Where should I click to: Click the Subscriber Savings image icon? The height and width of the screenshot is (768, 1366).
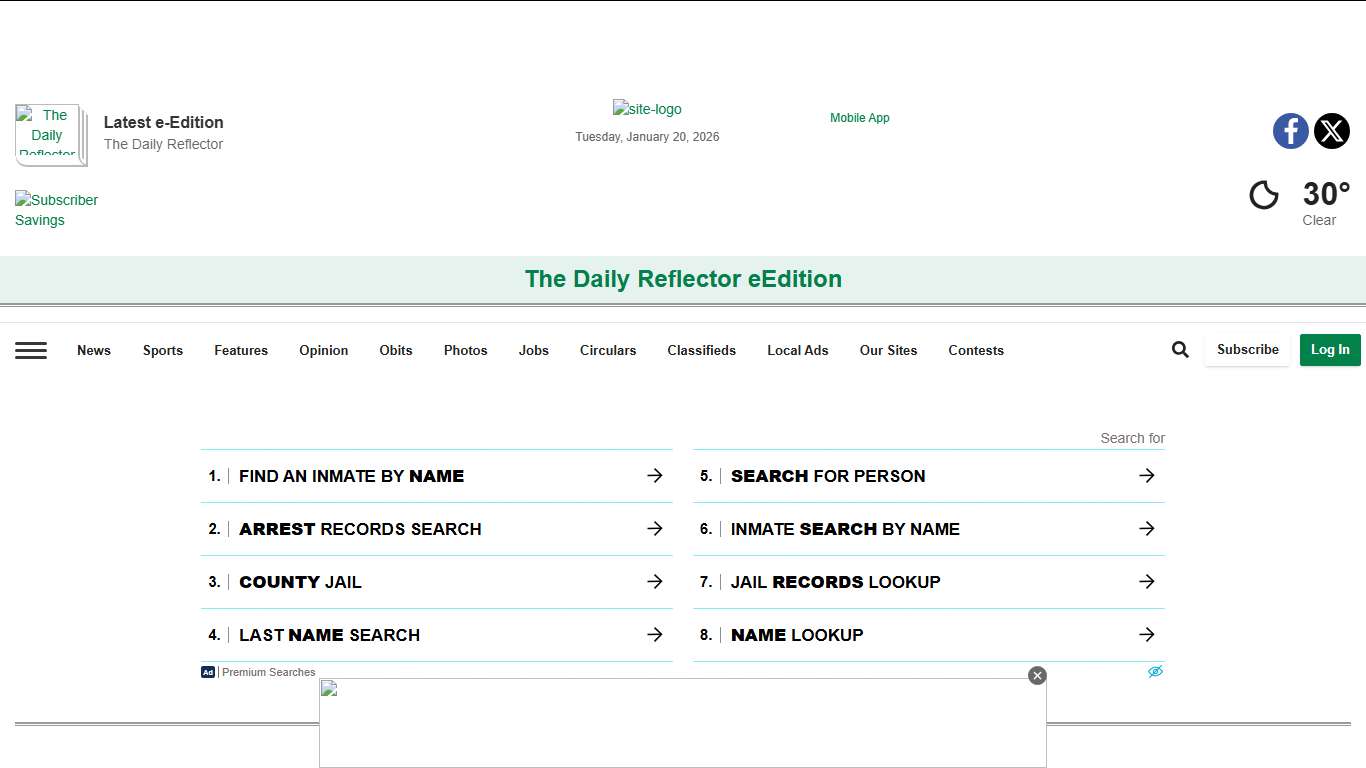click(57, 209)
